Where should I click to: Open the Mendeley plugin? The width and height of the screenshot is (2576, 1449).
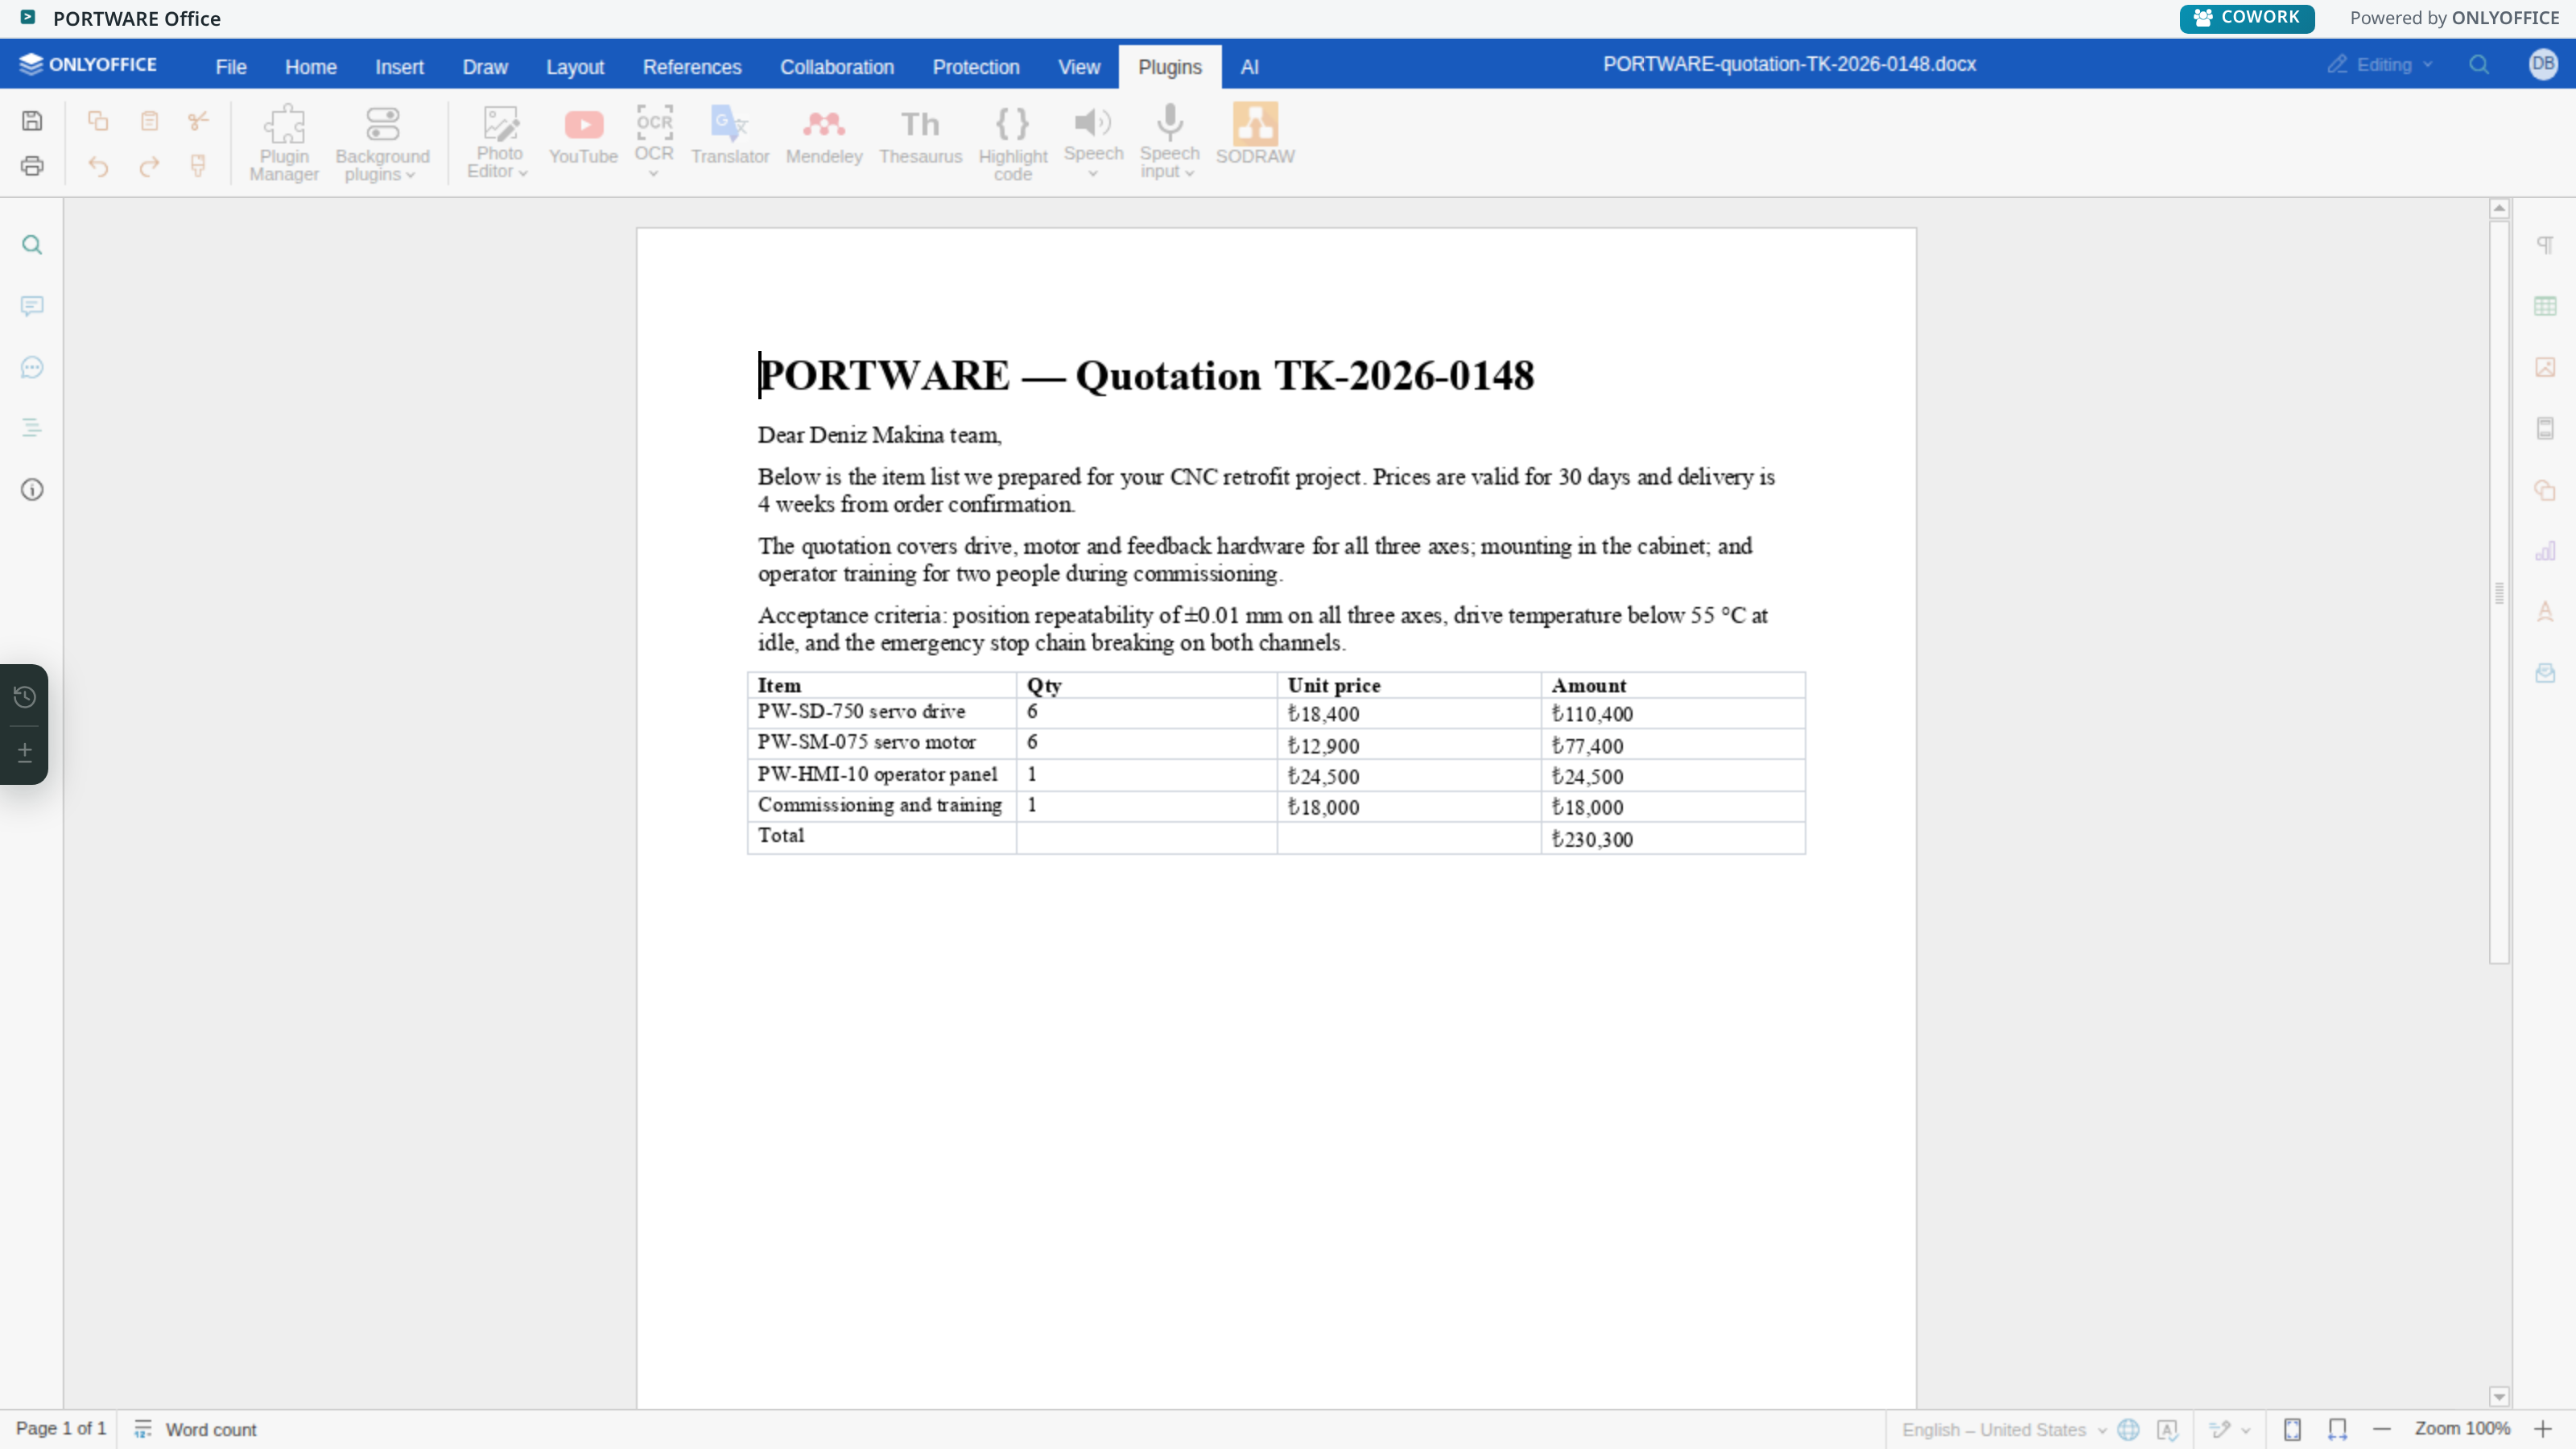(824, 137)
